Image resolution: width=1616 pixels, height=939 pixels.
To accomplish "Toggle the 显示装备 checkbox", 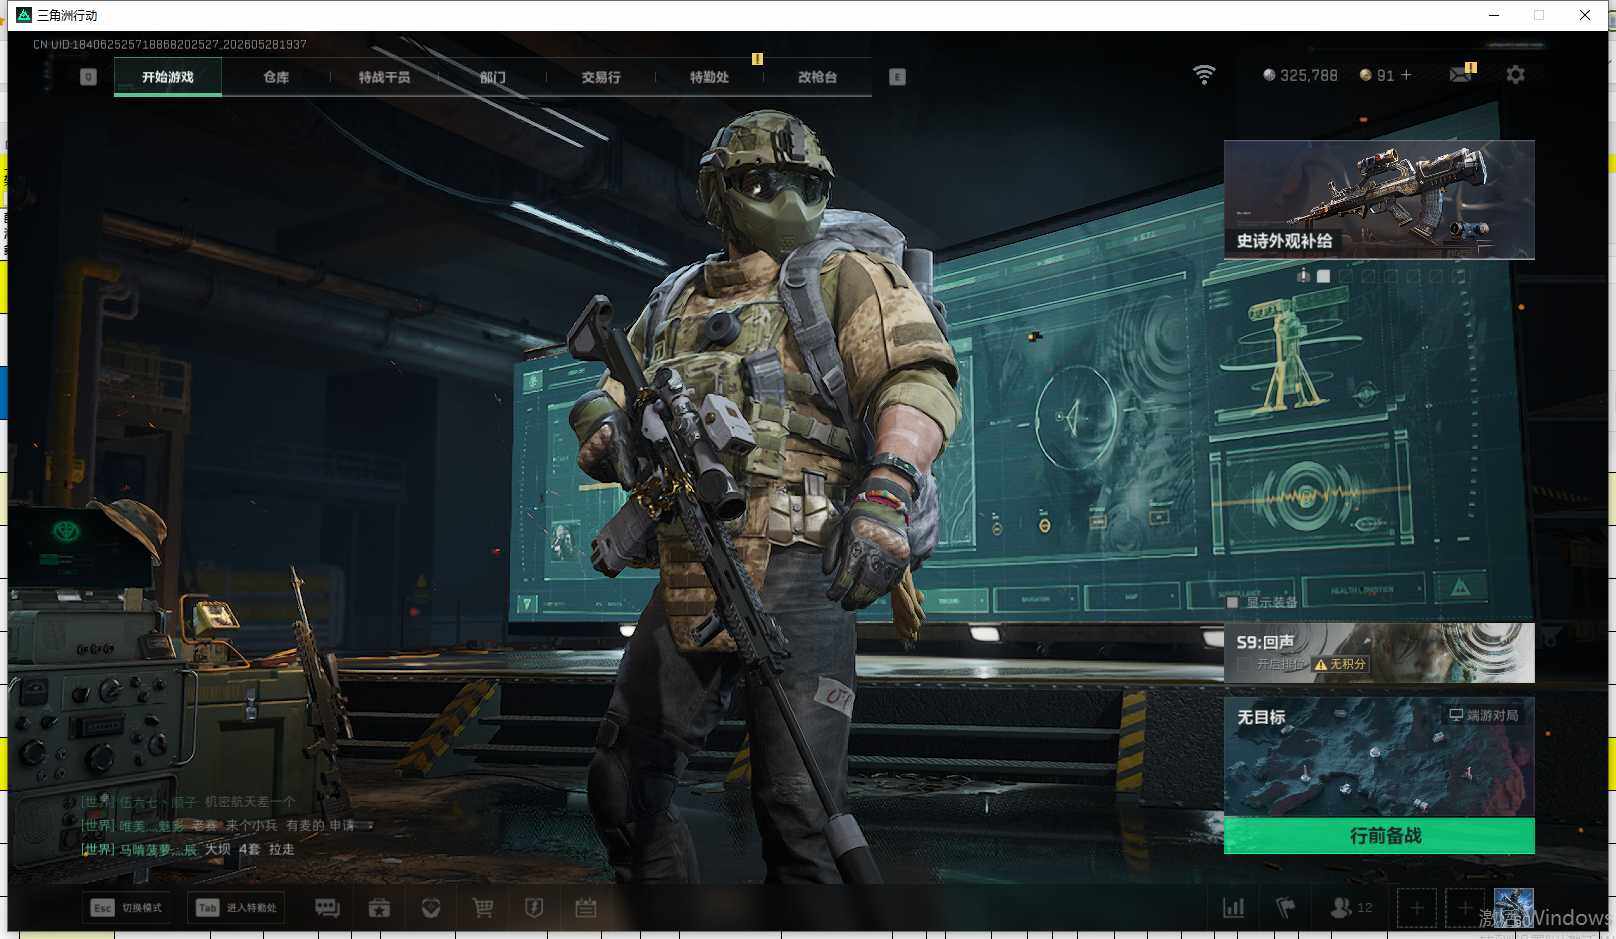I will (x=1232, y=602).
